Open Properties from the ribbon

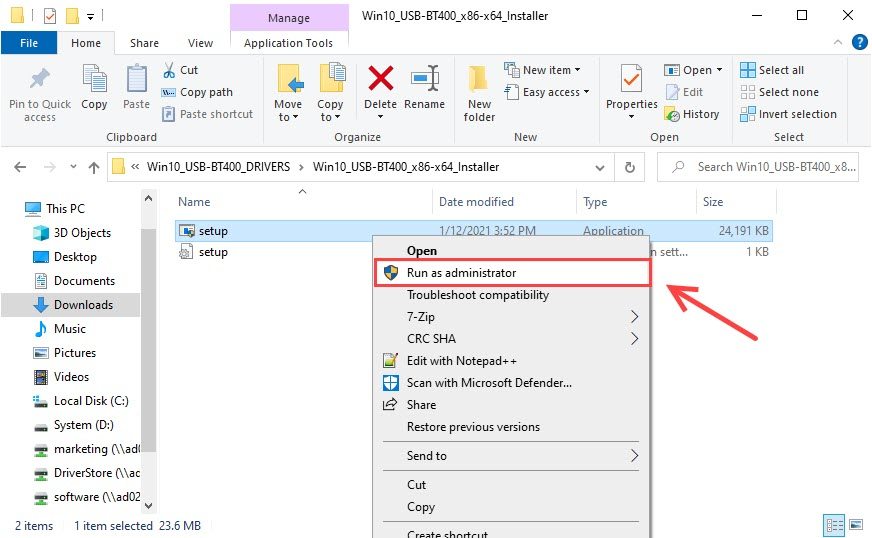pos(631,80)
